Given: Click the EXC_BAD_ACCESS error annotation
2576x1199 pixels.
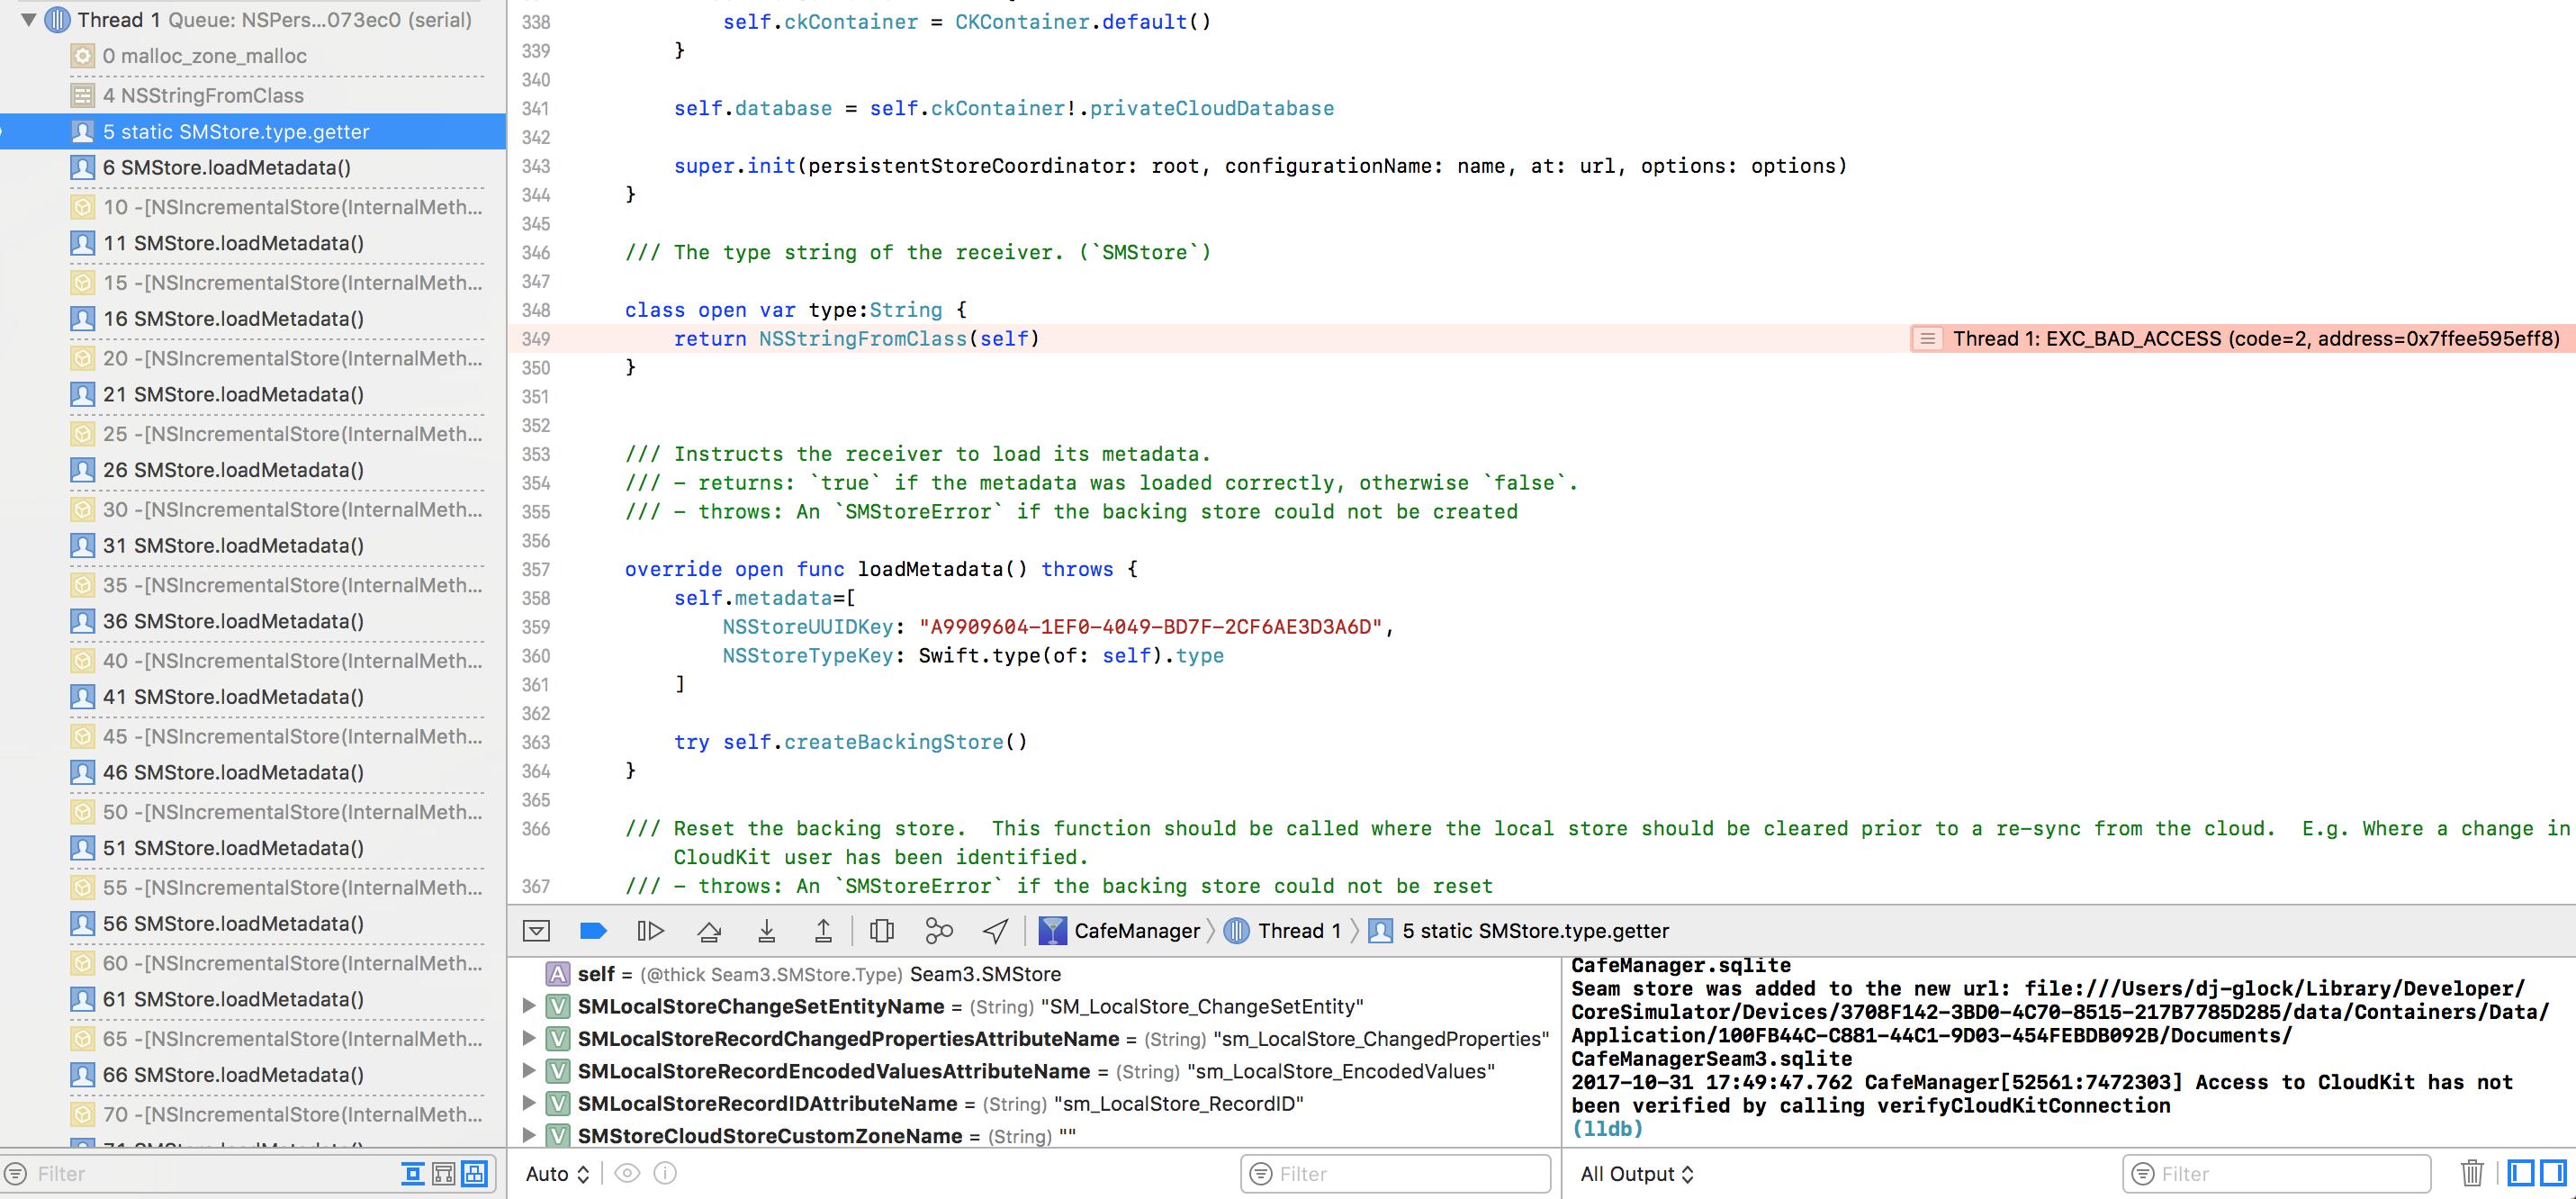Looking at the screenshot, I should (2240, 339).
